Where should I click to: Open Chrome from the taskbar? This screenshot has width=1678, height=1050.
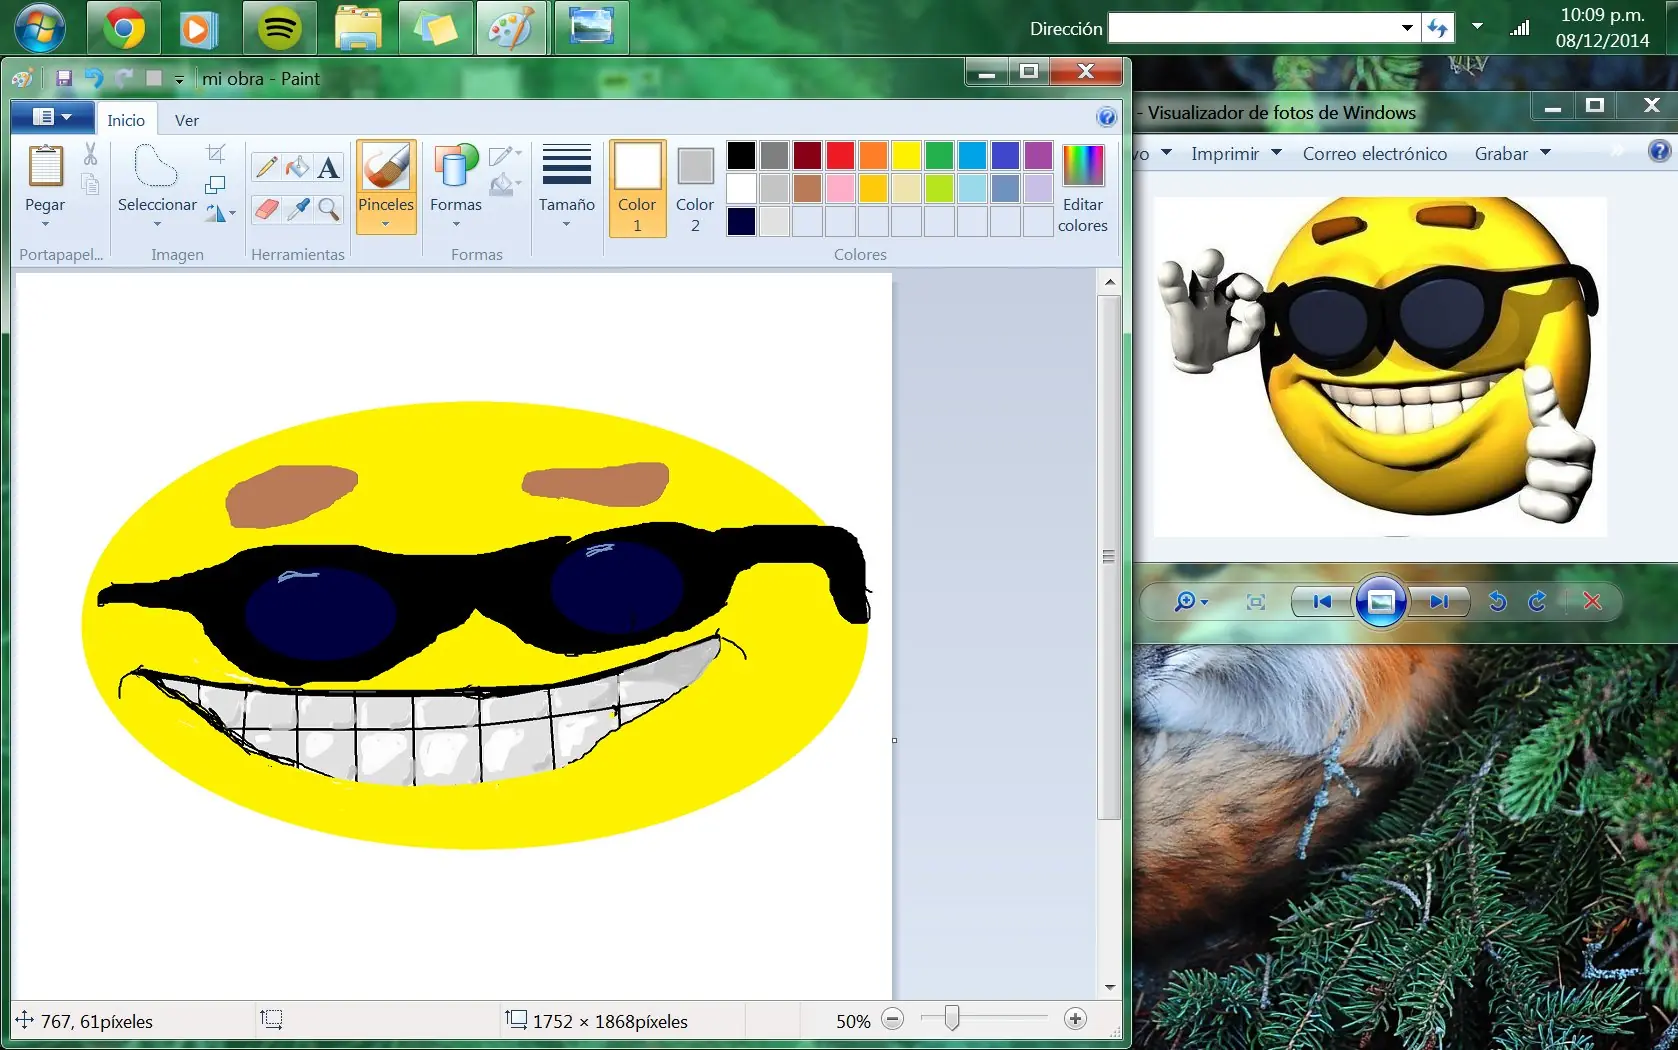coord(123,28)
